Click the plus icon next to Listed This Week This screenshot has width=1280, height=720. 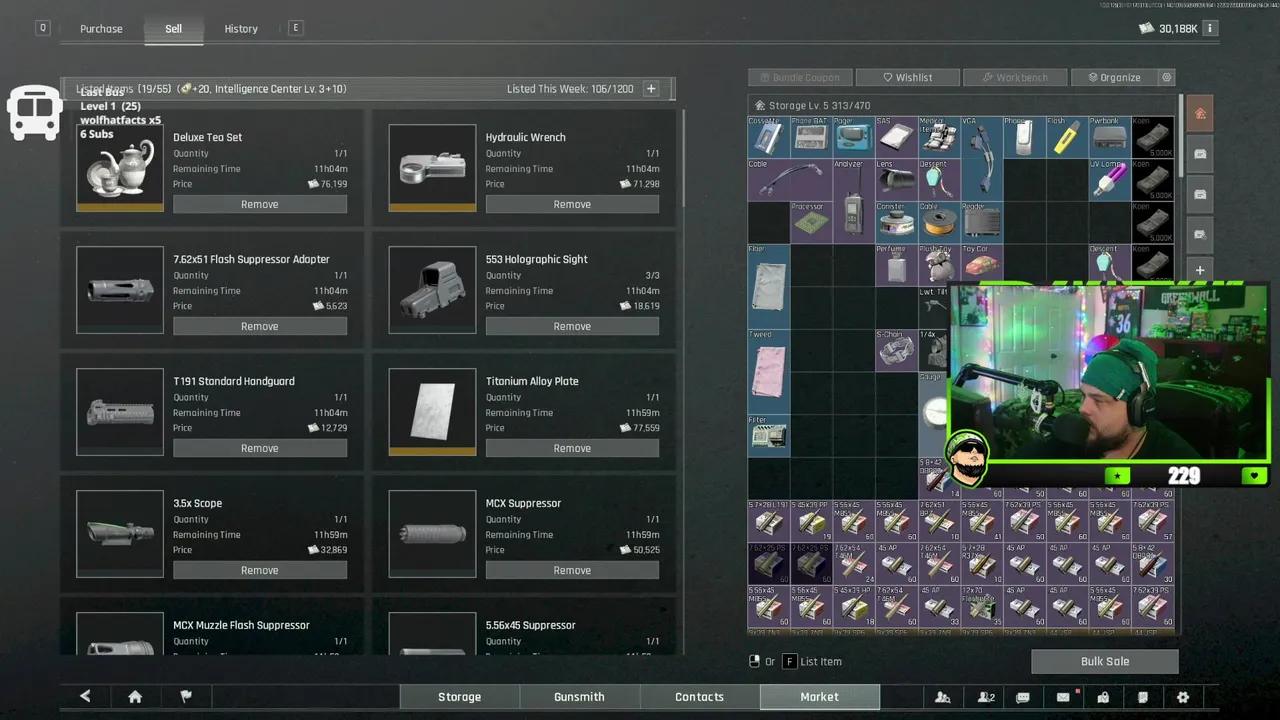[x=651, y=89]
